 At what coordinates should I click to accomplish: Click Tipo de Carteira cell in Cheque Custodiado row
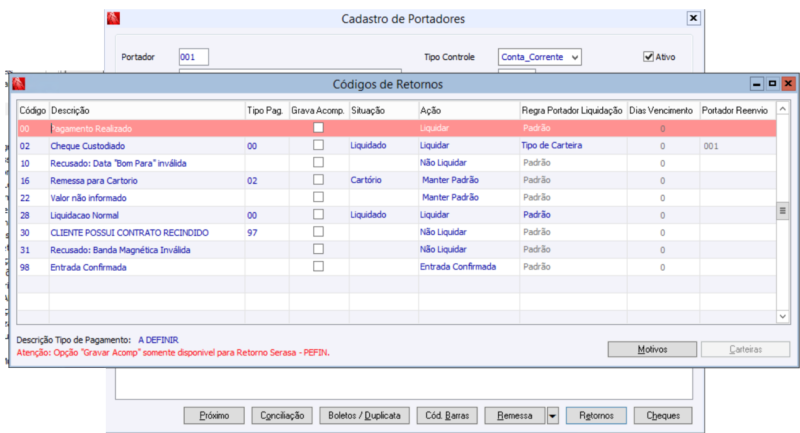coord(573,145)
